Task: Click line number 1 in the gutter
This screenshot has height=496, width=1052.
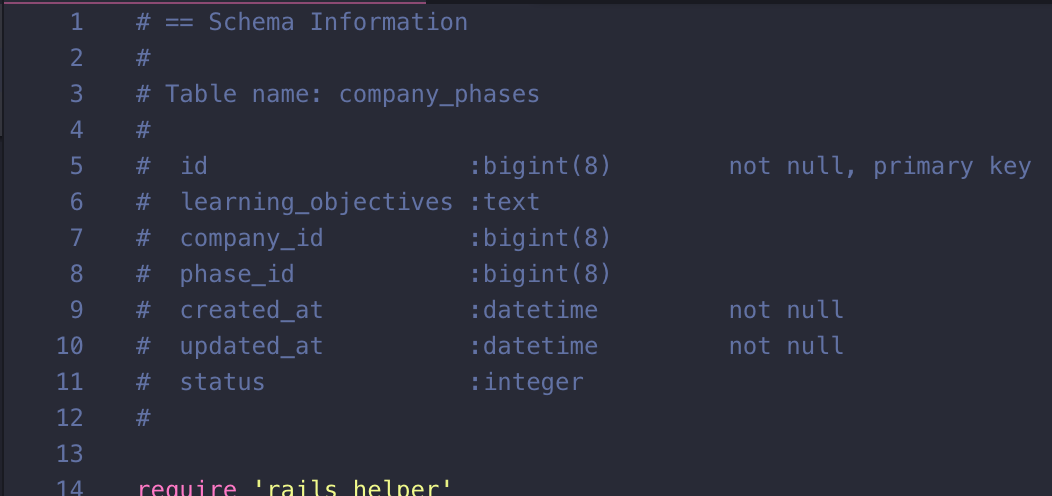Action: tap(76, 22)
